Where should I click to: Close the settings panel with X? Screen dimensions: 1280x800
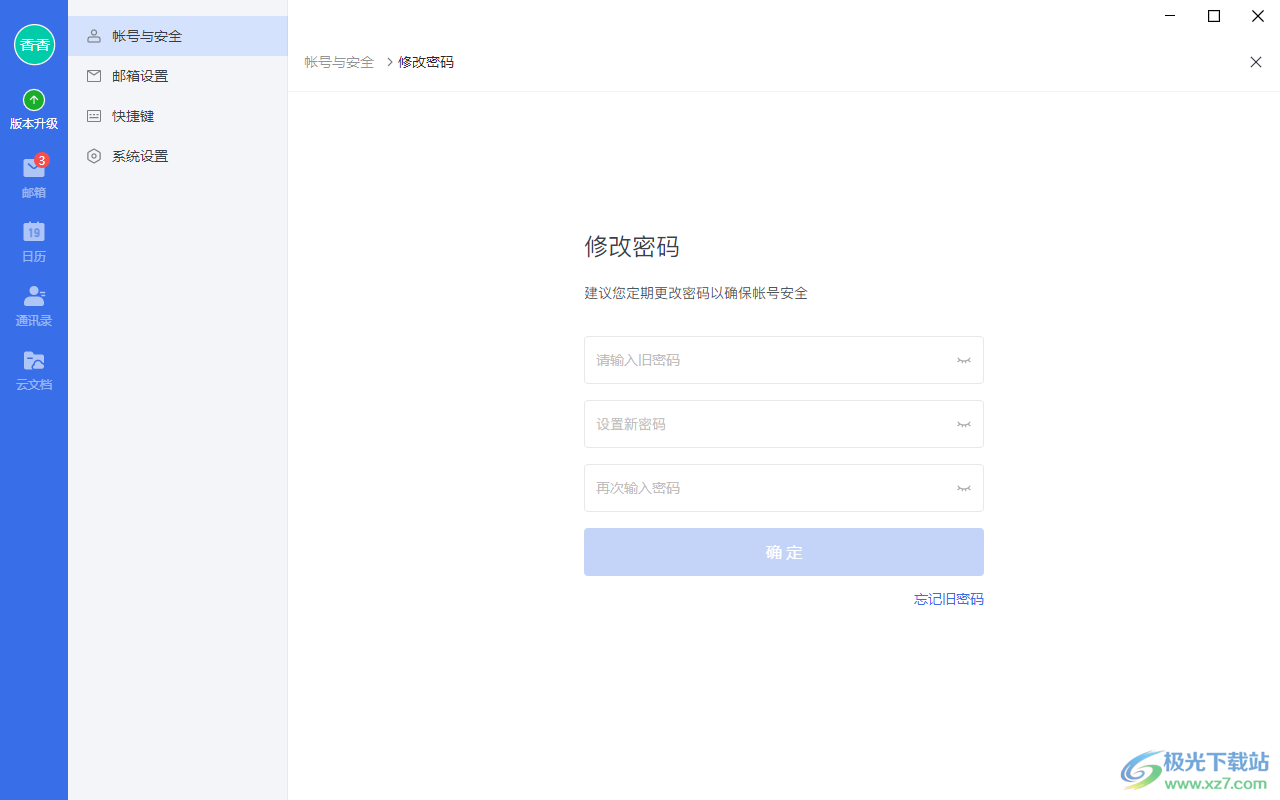[x=1256, y=62]
